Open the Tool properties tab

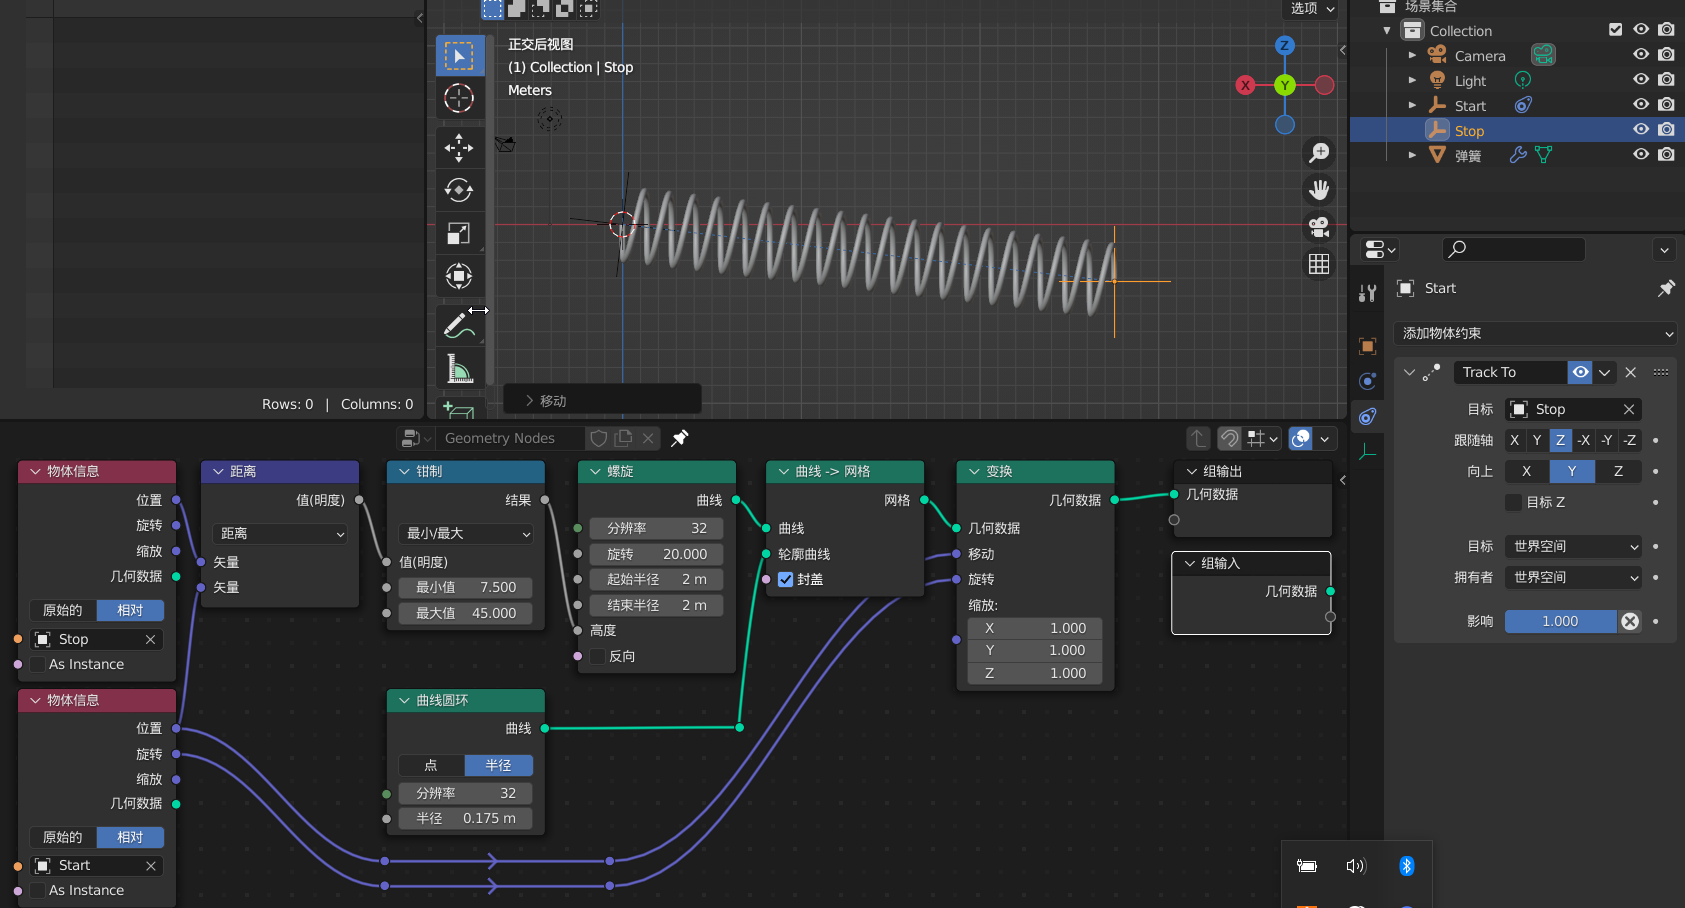(x=1368, y=293)
